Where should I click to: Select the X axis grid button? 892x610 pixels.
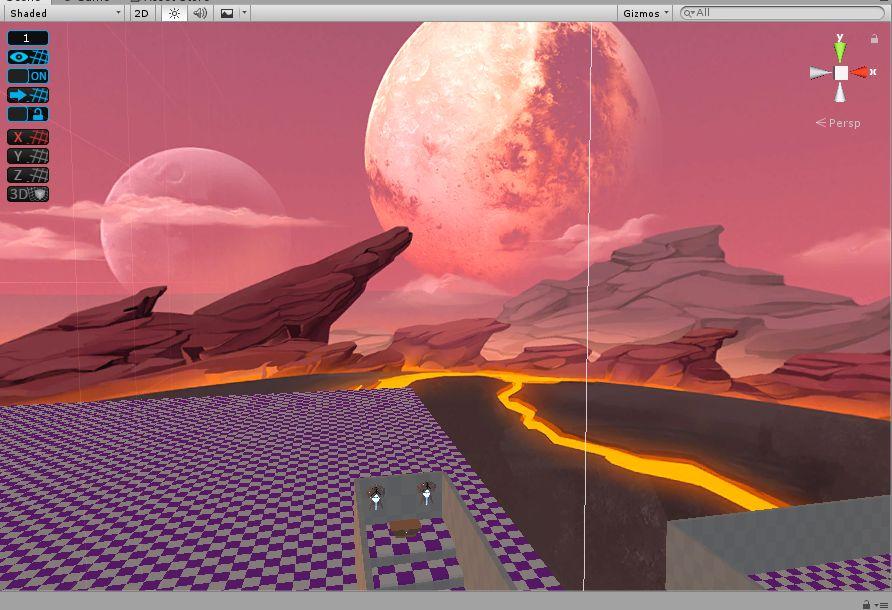tap(28, 137)
